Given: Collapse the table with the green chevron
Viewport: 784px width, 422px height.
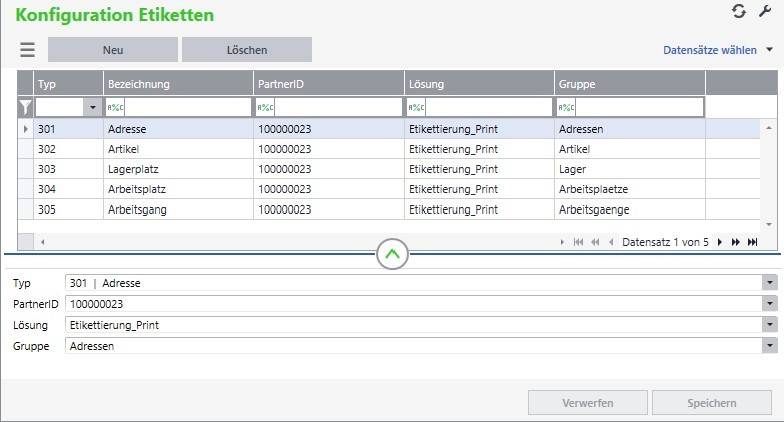Looking at the screenshot, I should (392, 255).
